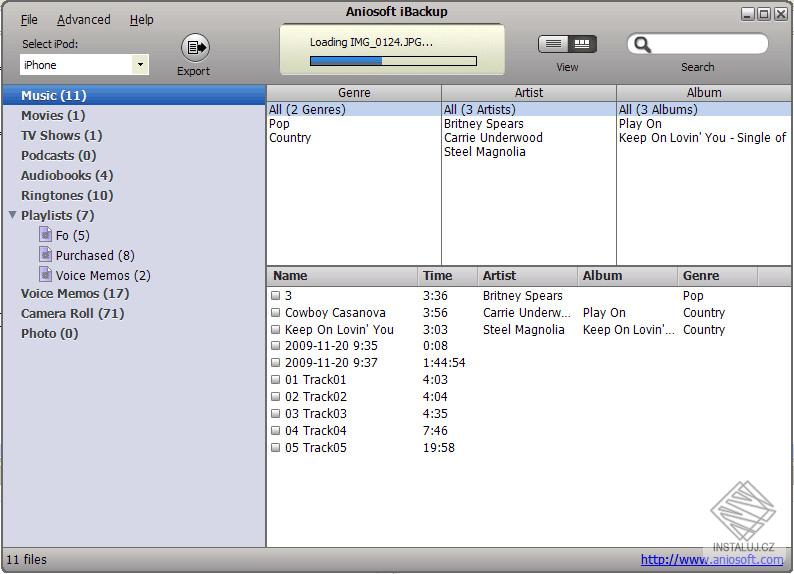Sort by the Artist column header in track list

point(527,276)
